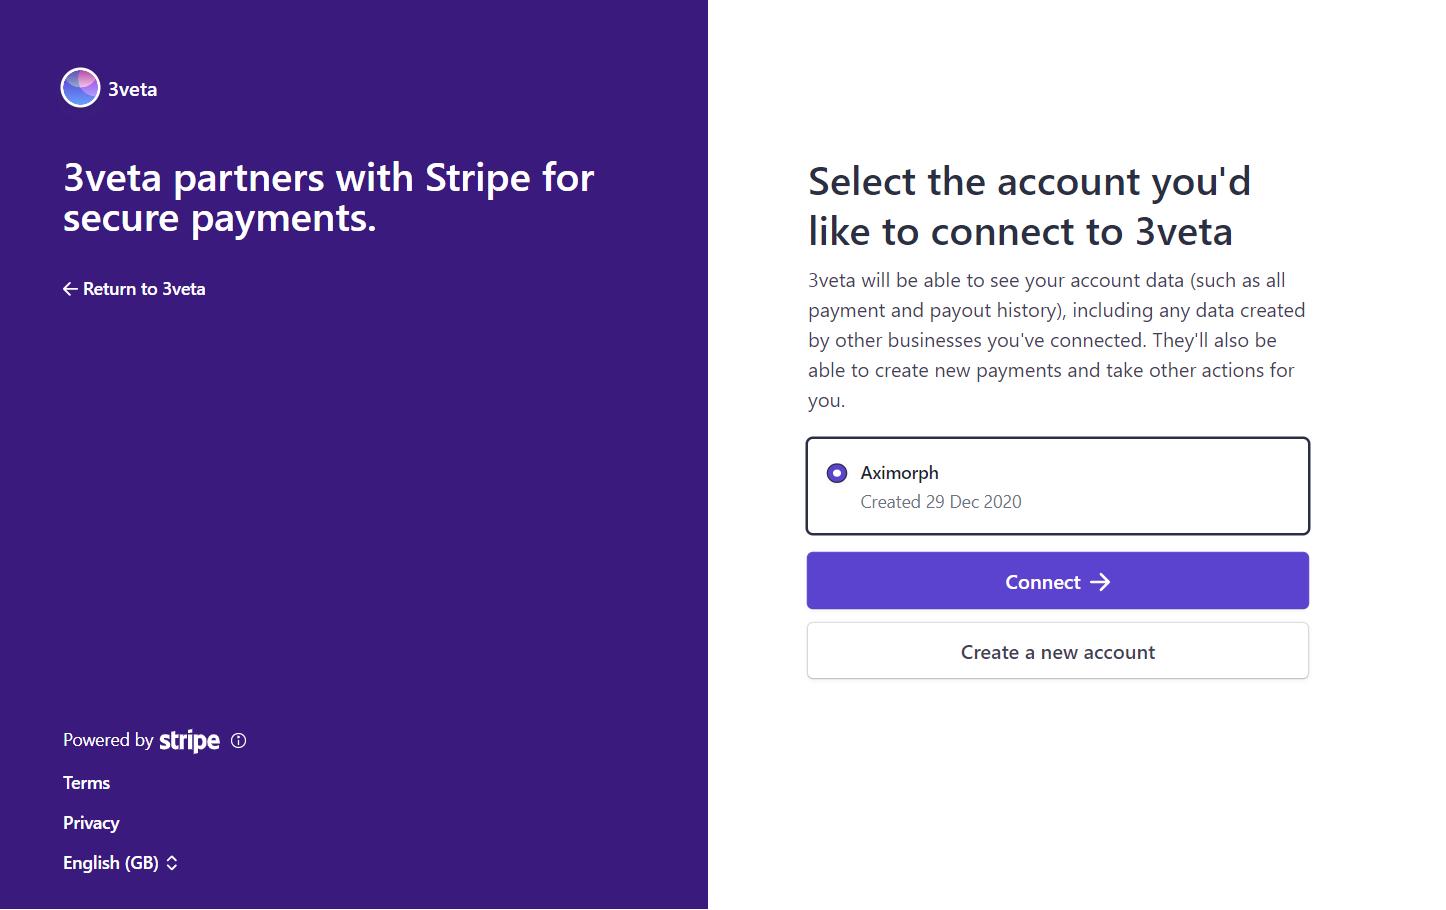Select the Aximorph radio button
Viewport: 1446px width, 910px height.
pyautogui.click(x=836, y=472)
